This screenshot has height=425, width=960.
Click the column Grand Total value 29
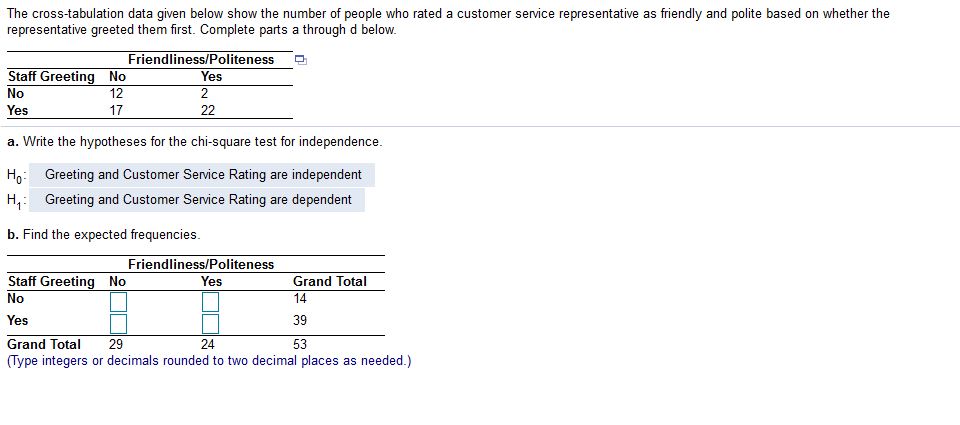click(x=116, y=344)
